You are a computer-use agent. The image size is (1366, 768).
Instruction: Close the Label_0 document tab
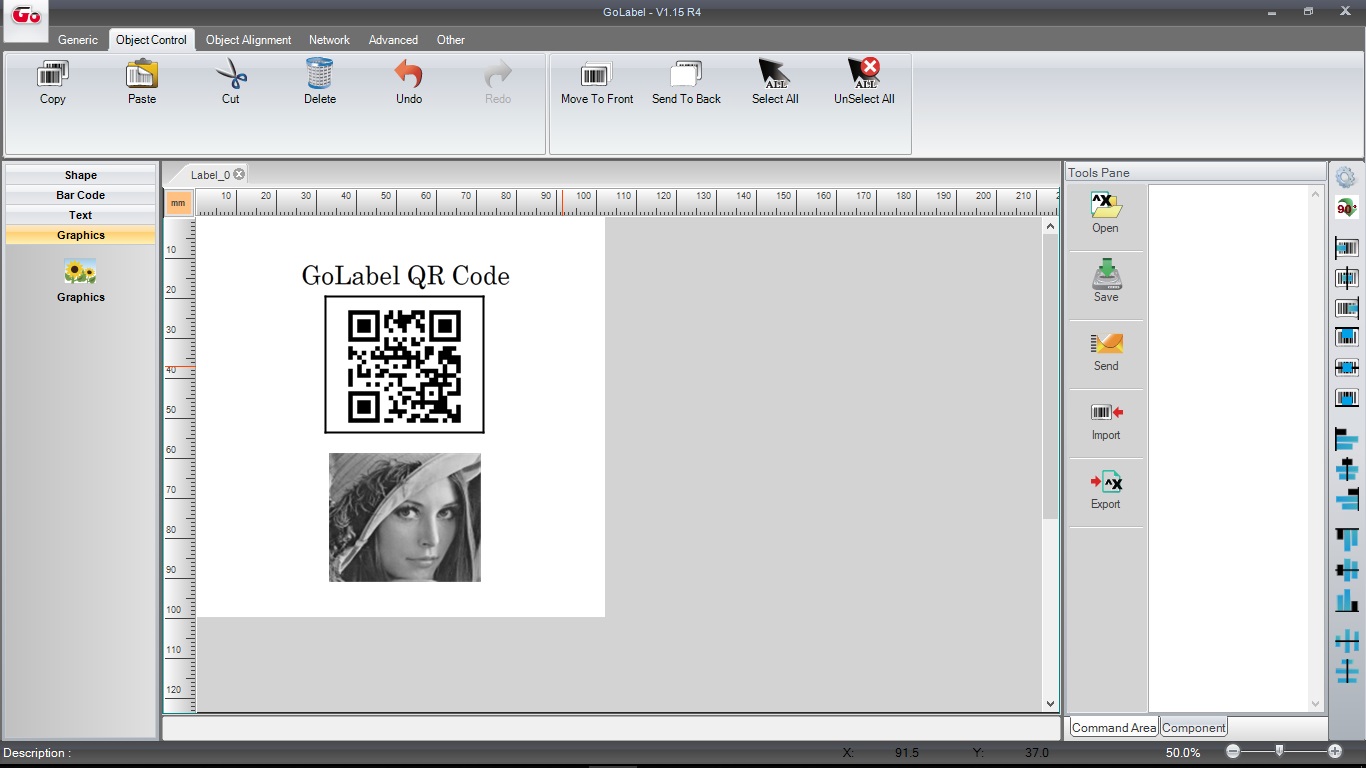(x=239, y=174)
